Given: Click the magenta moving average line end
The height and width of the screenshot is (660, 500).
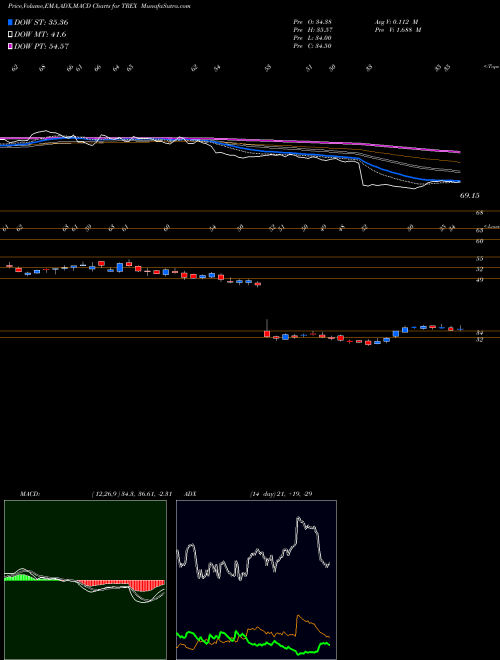Looking at the screenshot, I should click(x=459, y=152).
